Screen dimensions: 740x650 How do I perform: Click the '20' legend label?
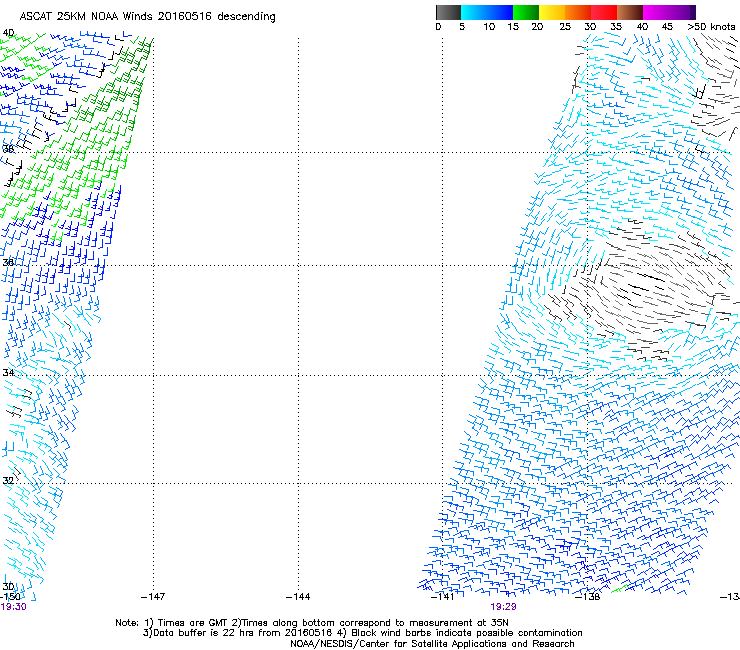[x=537, y=27]
